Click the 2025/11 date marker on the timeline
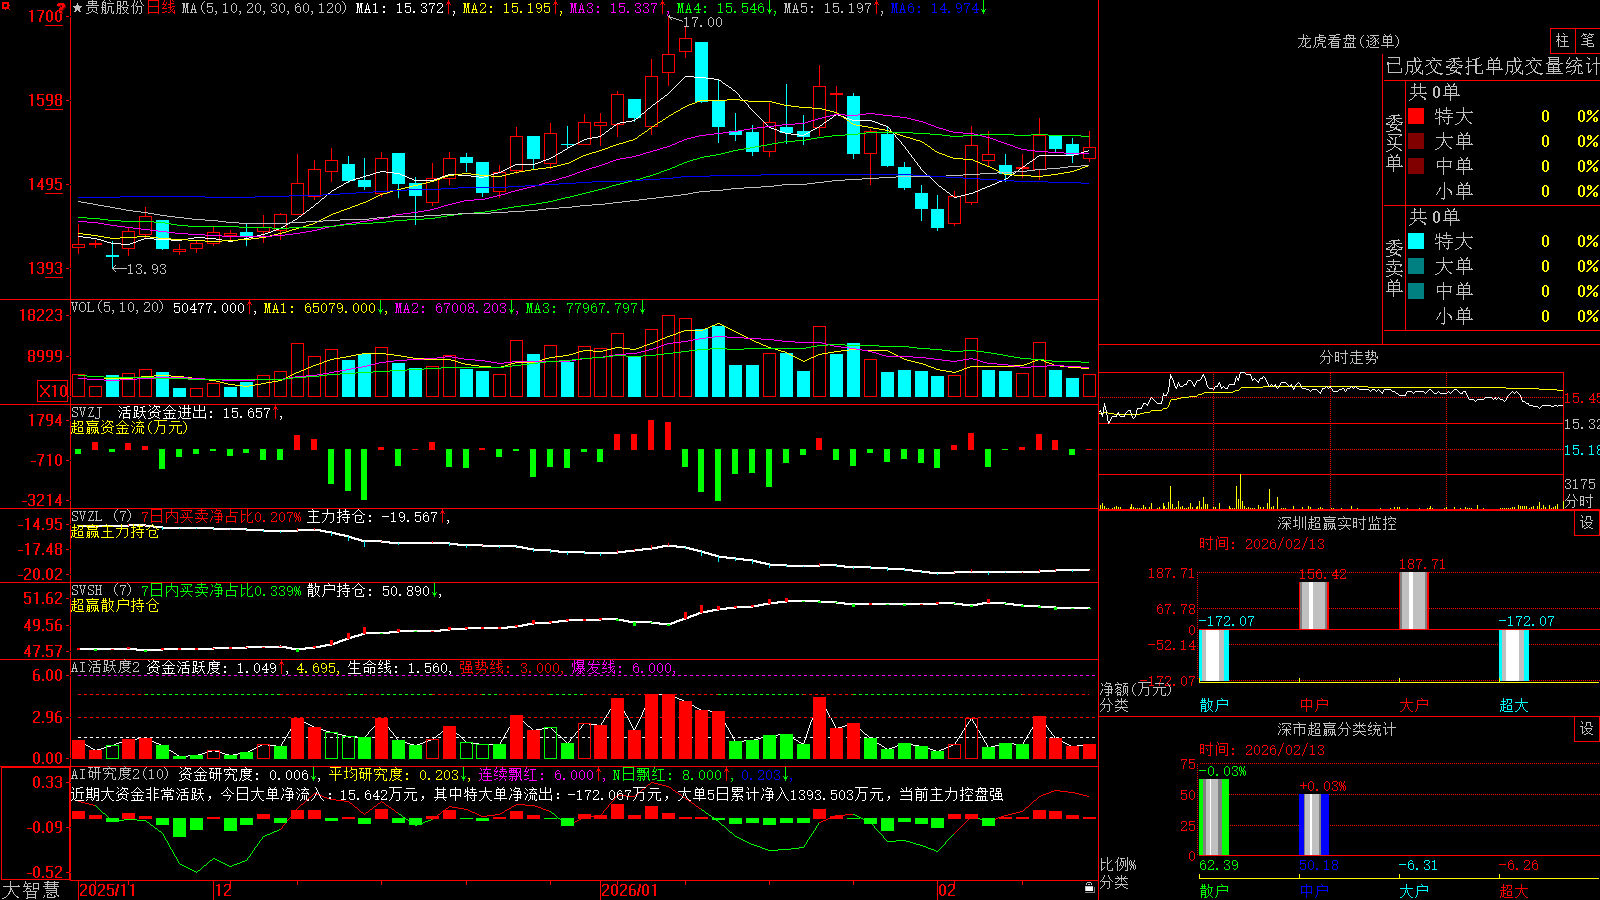The width and height of the screenshot is (1600, 900). 107,890
